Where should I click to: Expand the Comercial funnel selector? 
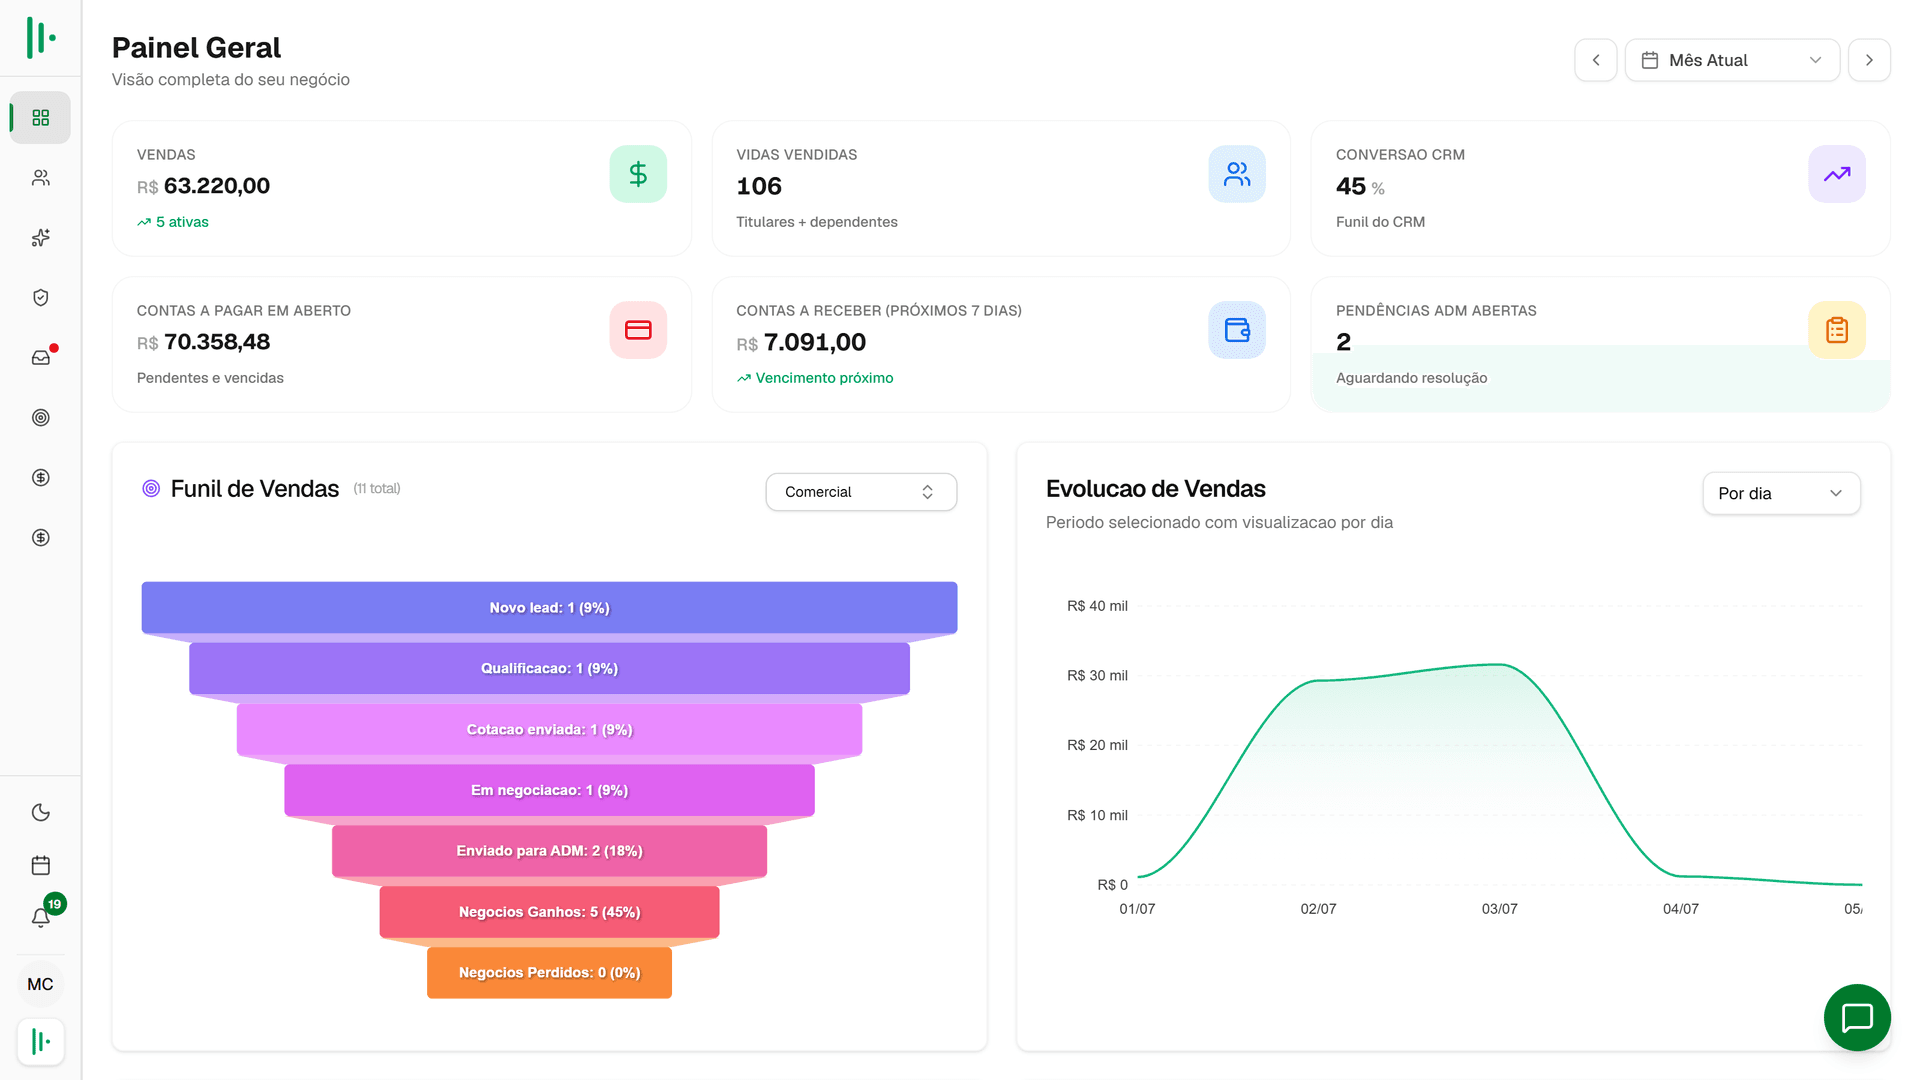861,492
